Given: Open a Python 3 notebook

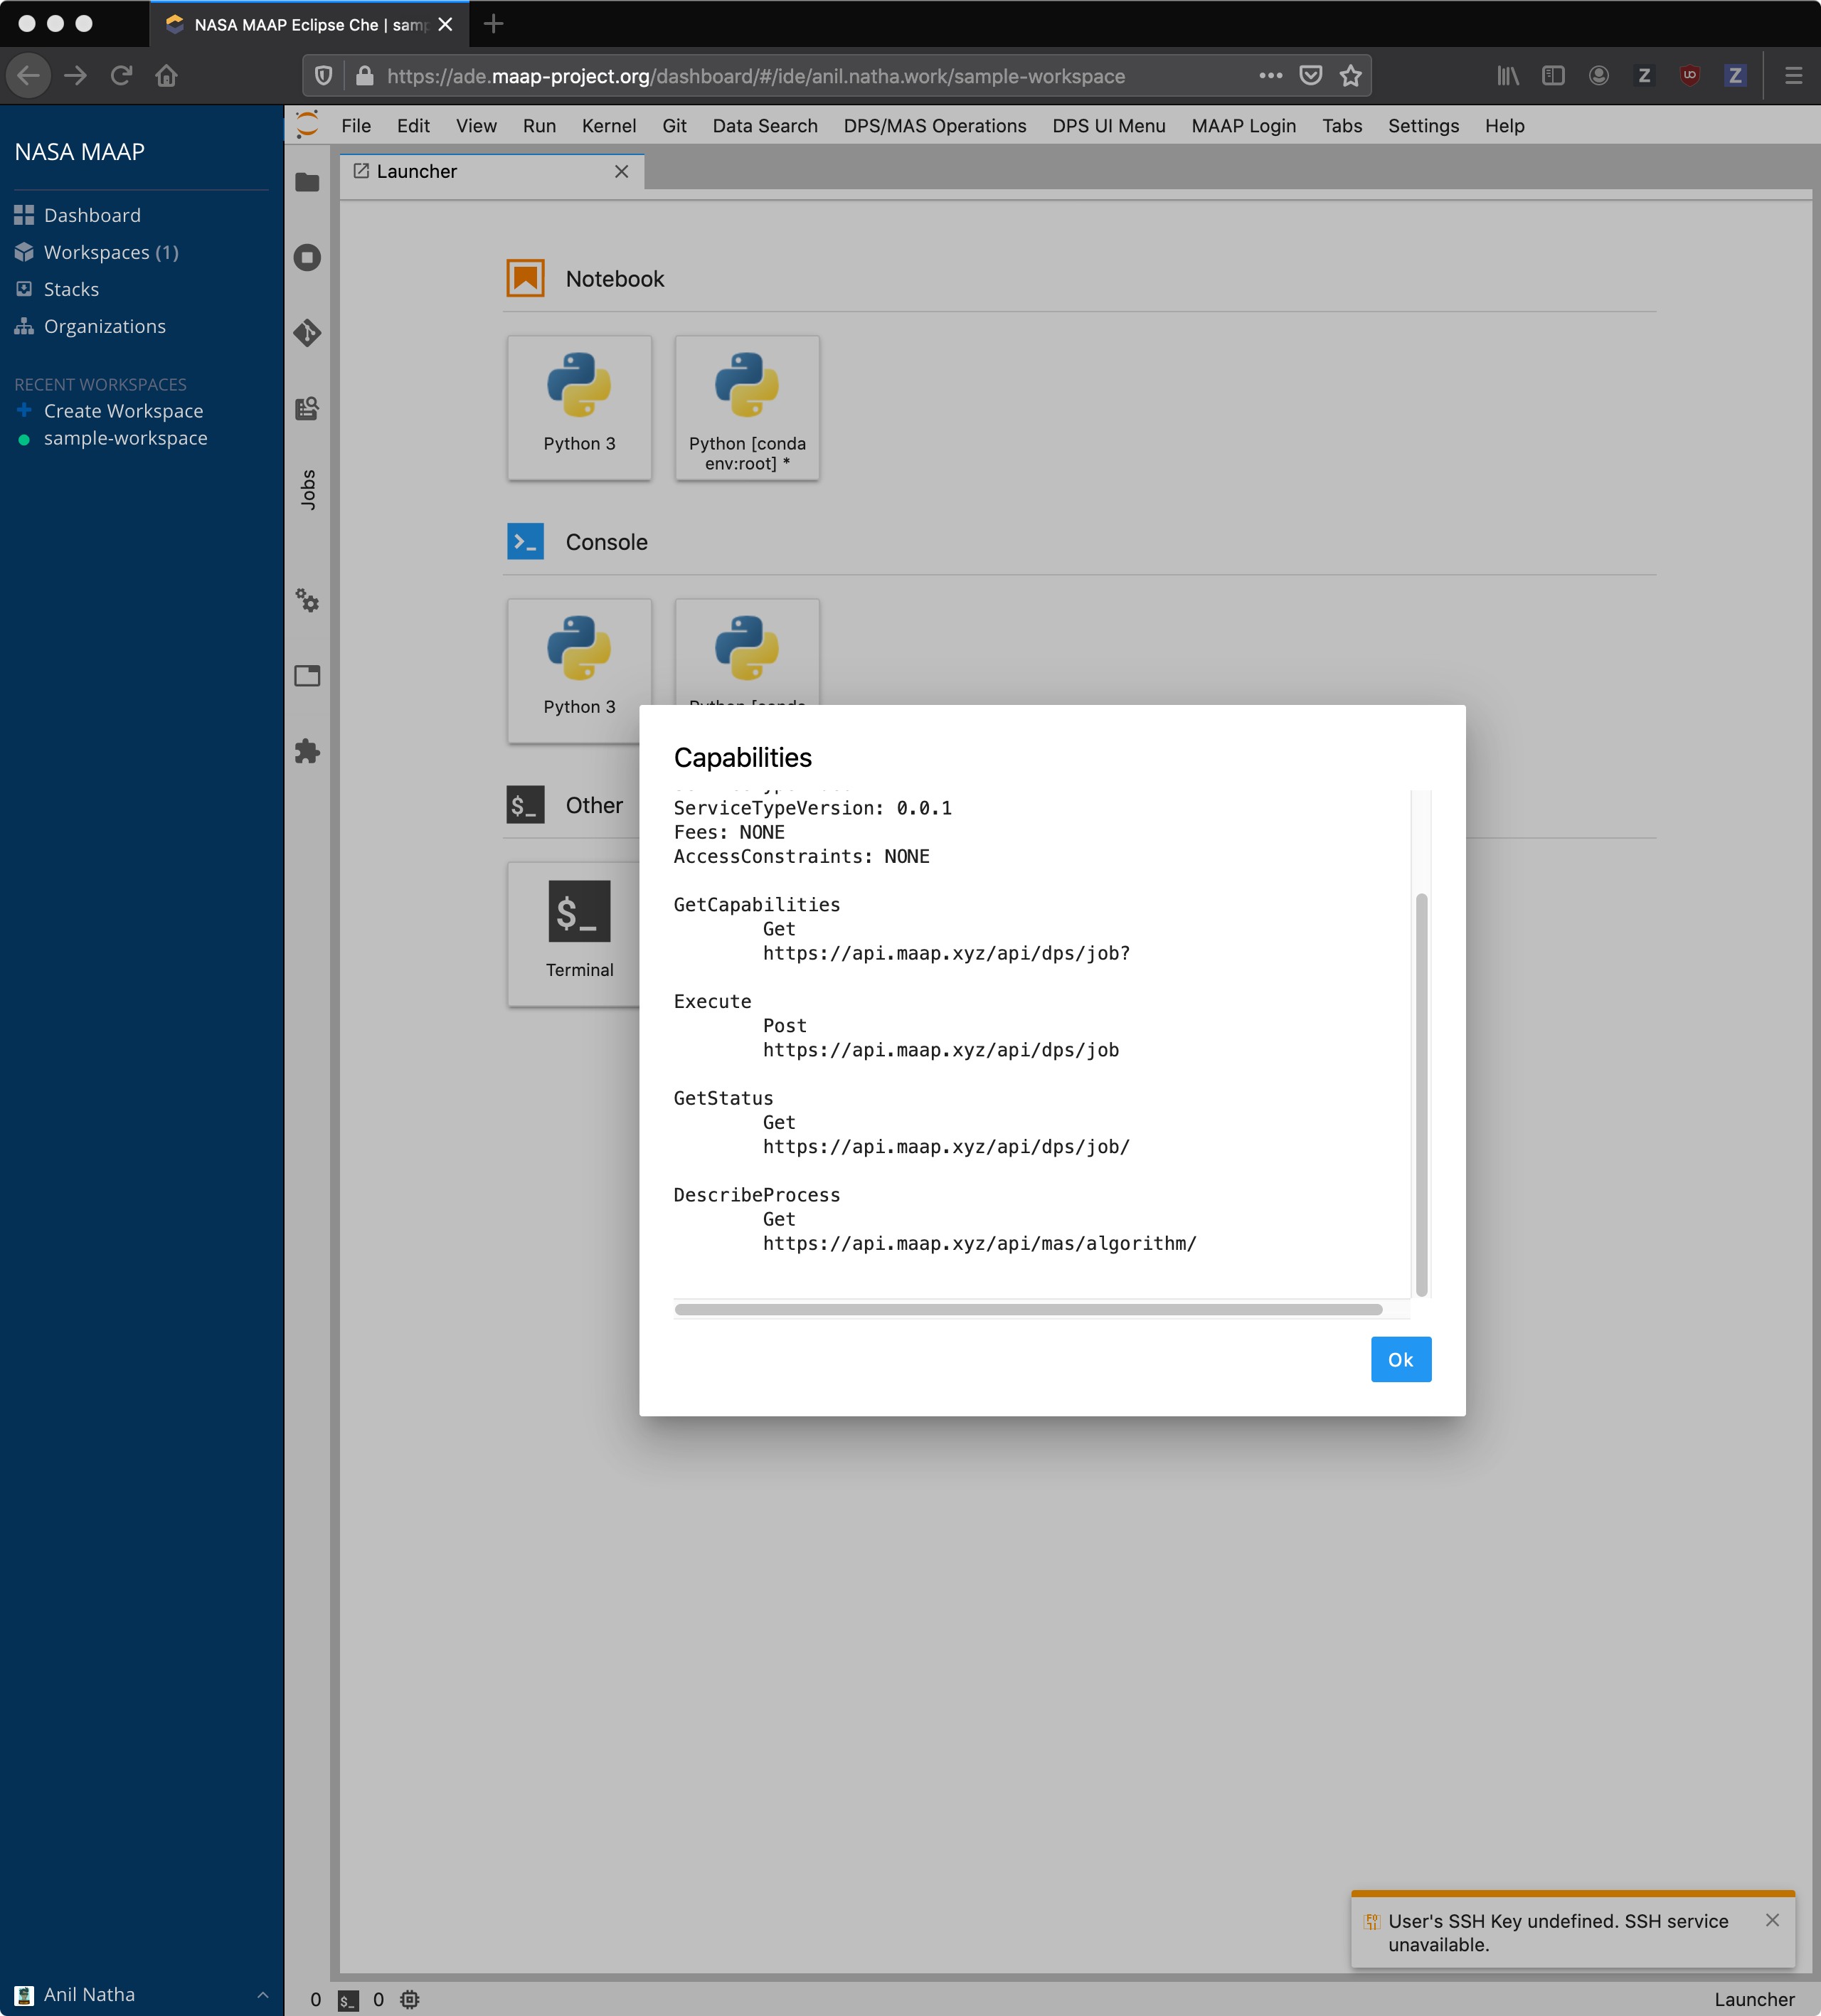Looking at the screenshot, I should [579, 407].
